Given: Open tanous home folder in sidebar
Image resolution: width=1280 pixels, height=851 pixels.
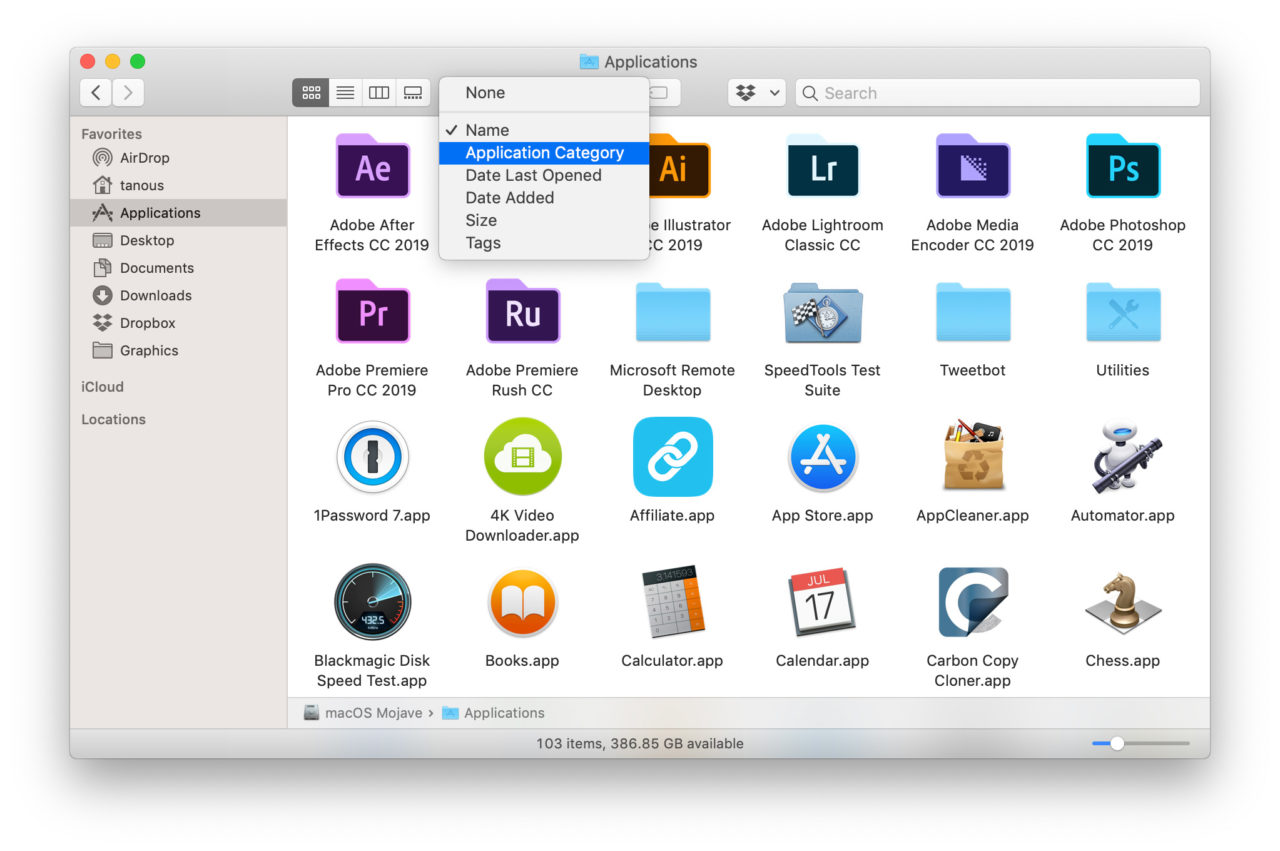Looking at the screenshot, I should [178, 185].
